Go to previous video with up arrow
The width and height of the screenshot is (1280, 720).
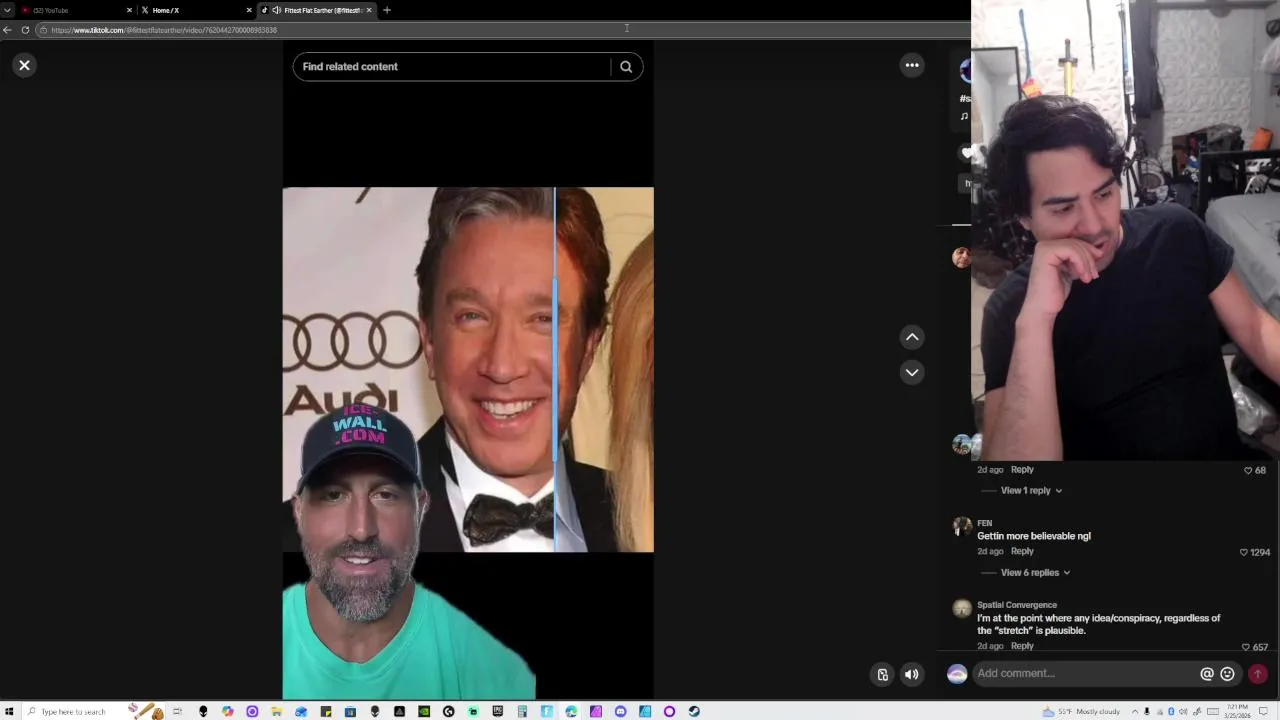[x=912, y=337]
